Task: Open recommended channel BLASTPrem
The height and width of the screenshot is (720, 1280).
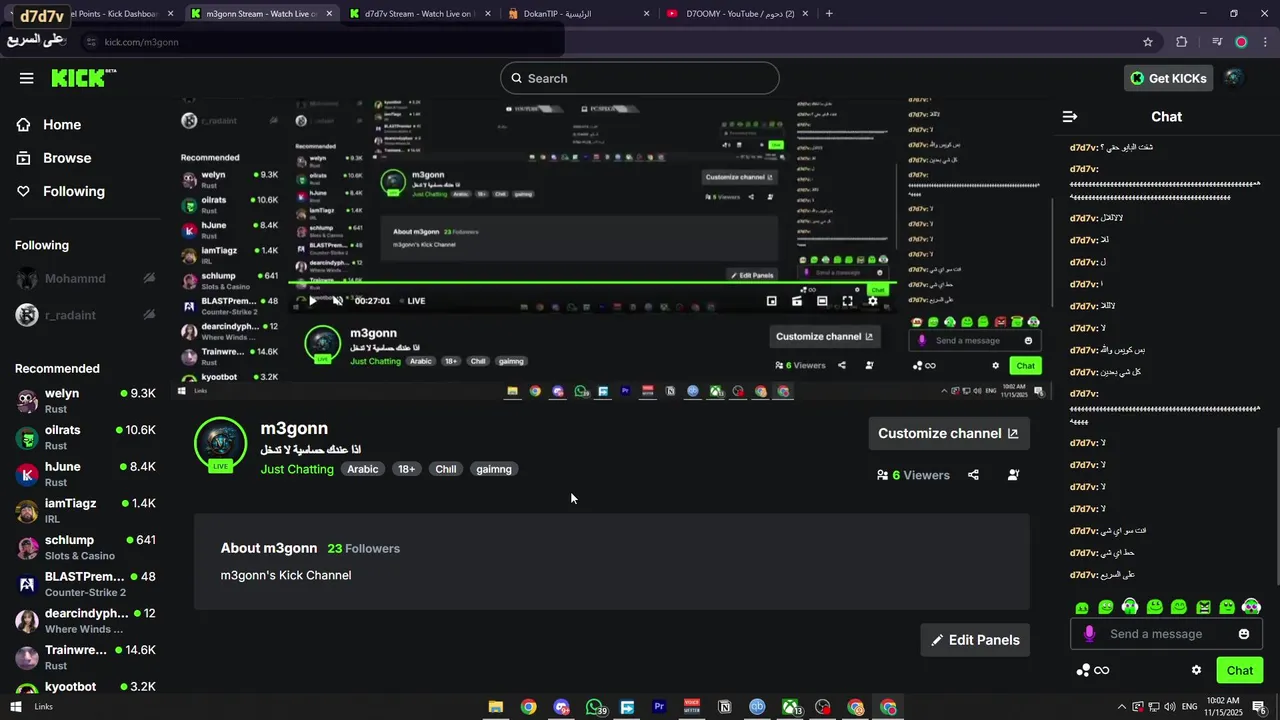Action: [x=85, y=584]
